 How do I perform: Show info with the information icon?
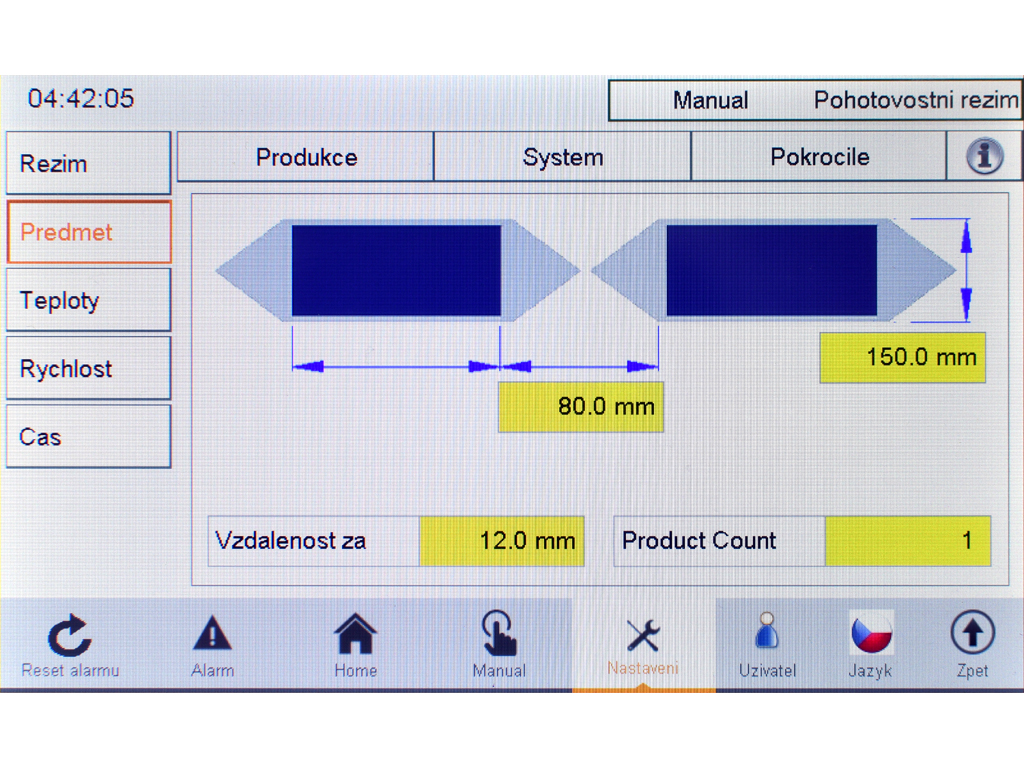point(984,157)
